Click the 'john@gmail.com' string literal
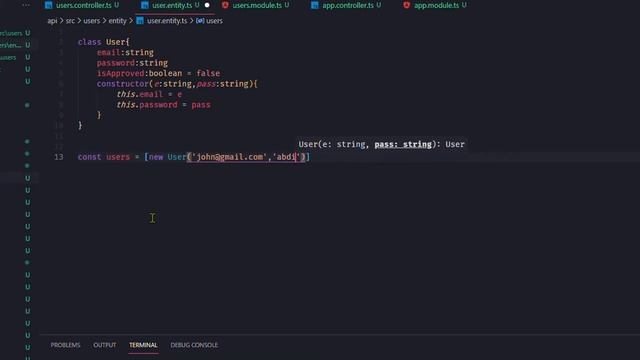This screenshot has height=360, width=640. coord(229,157)
